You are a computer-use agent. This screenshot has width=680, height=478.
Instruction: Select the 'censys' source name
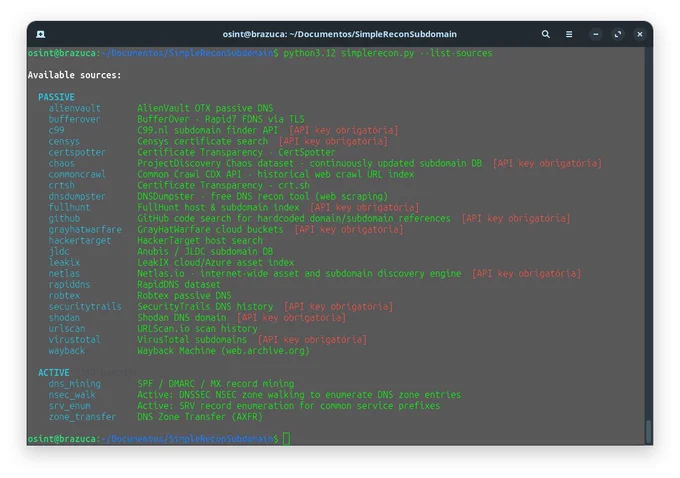(64, 141)
